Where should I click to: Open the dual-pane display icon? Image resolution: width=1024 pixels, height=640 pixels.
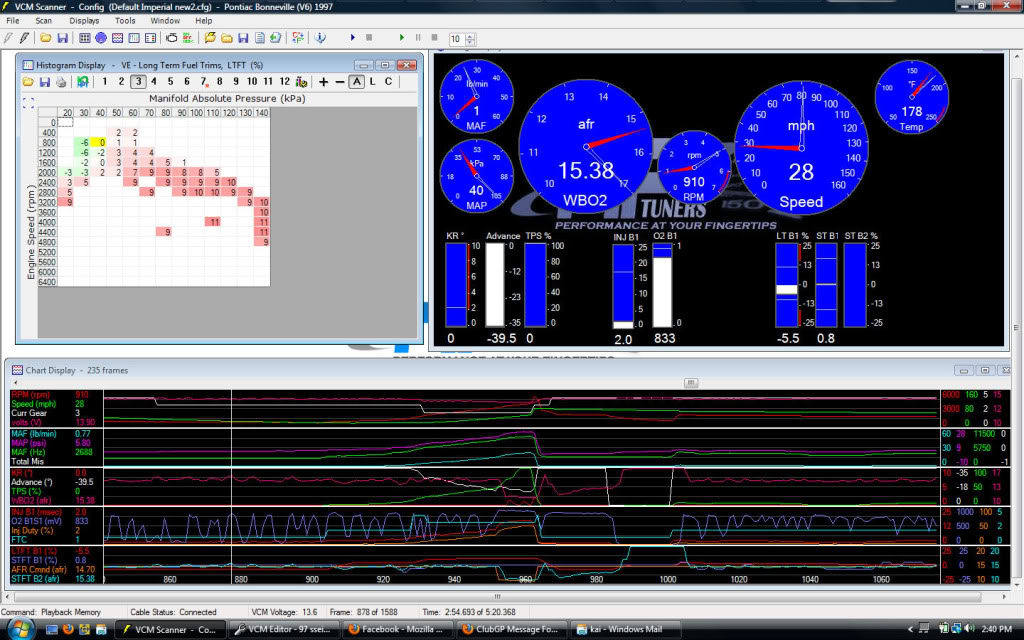click(x=150, y=38)
